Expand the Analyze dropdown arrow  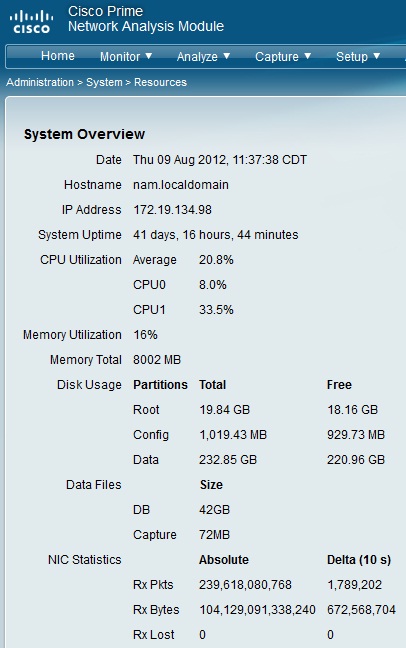coord(227,56)
